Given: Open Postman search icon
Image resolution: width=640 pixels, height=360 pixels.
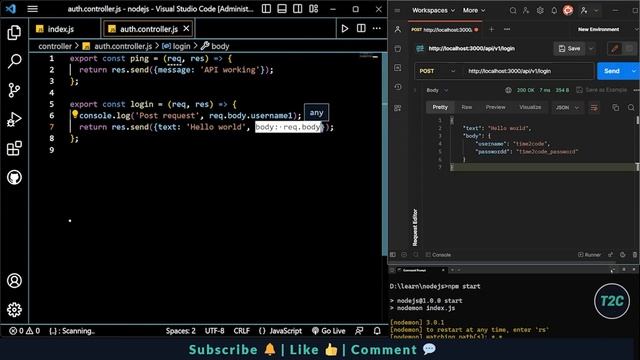Looking at the screenshot, I should coord(513,11).
